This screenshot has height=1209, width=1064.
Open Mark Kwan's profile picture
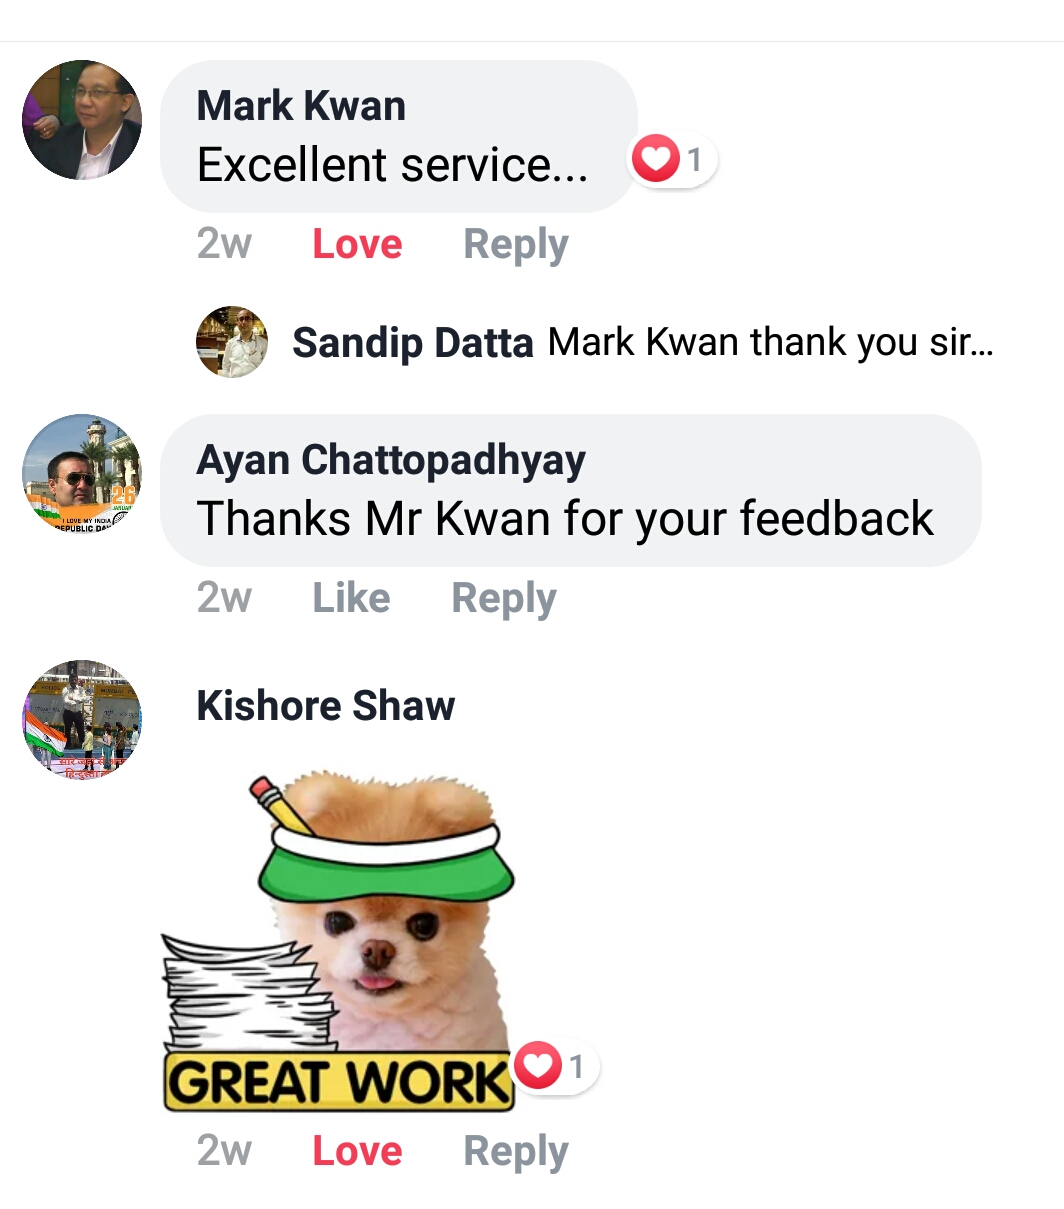click(82, 120)
